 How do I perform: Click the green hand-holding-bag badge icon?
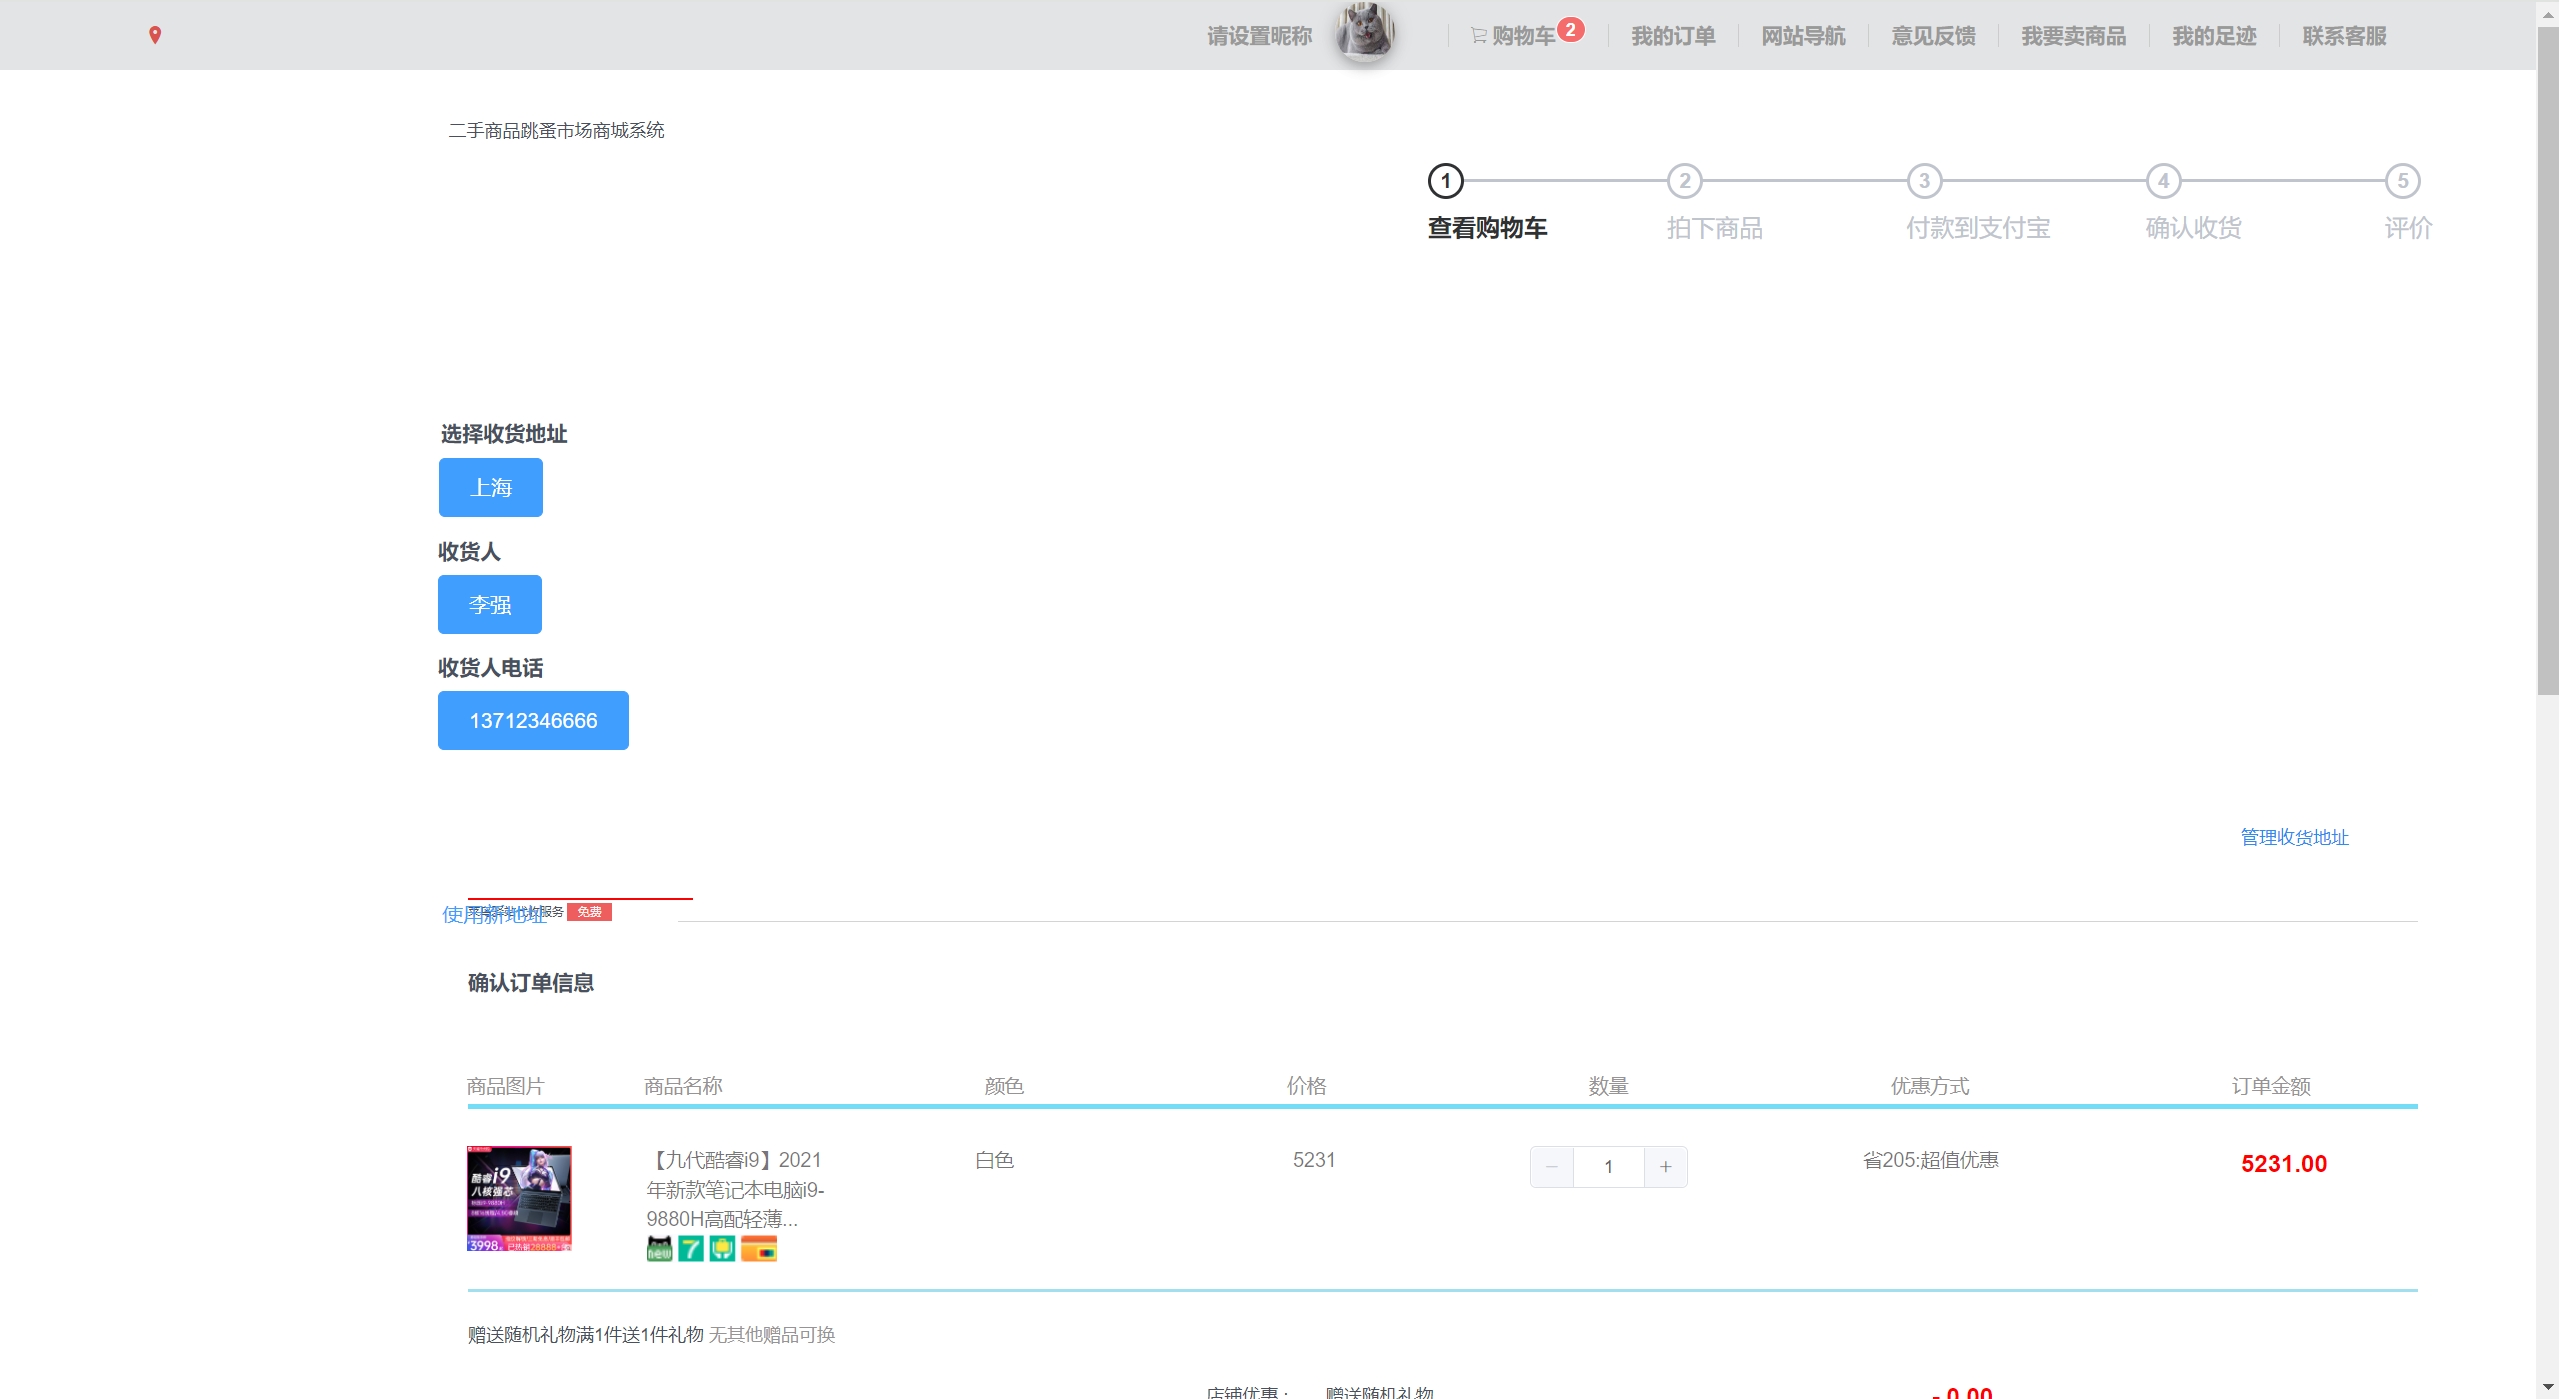click(722, 1248)
